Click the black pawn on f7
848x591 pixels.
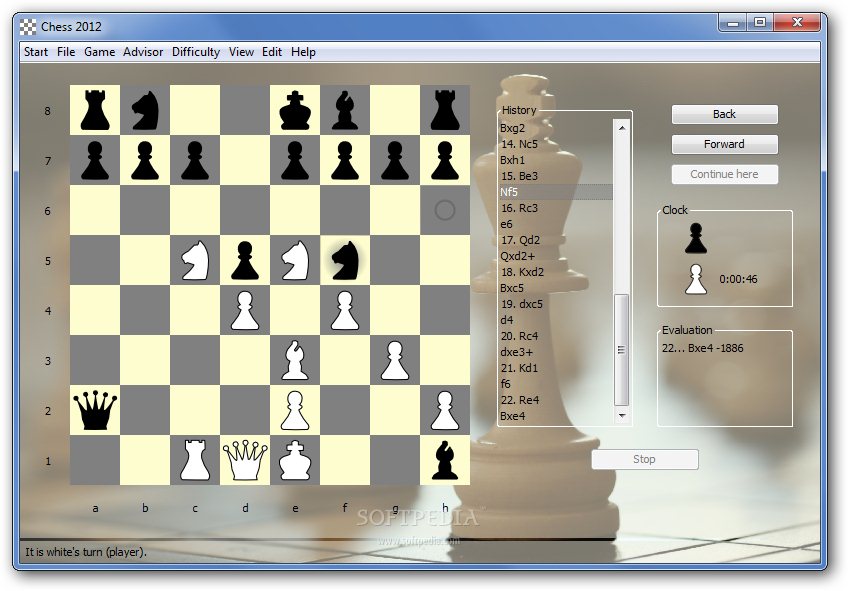(345, 161)
